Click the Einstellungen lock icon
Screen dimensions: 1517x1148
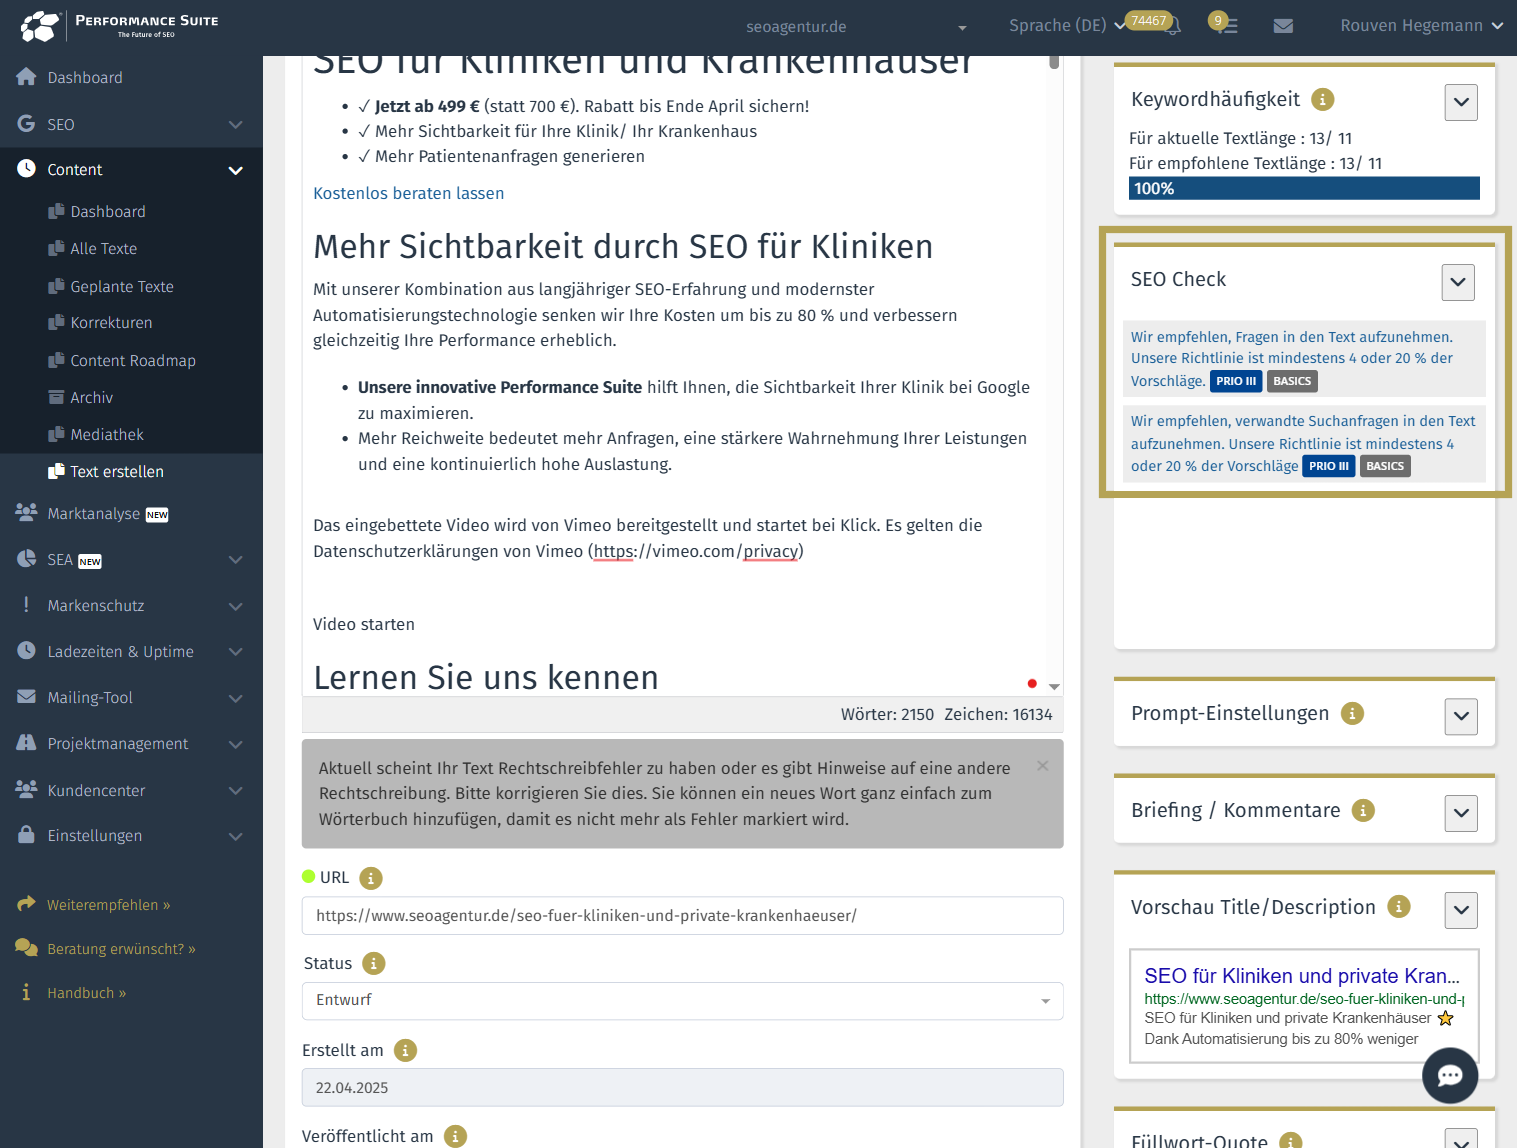pos(27,834)
